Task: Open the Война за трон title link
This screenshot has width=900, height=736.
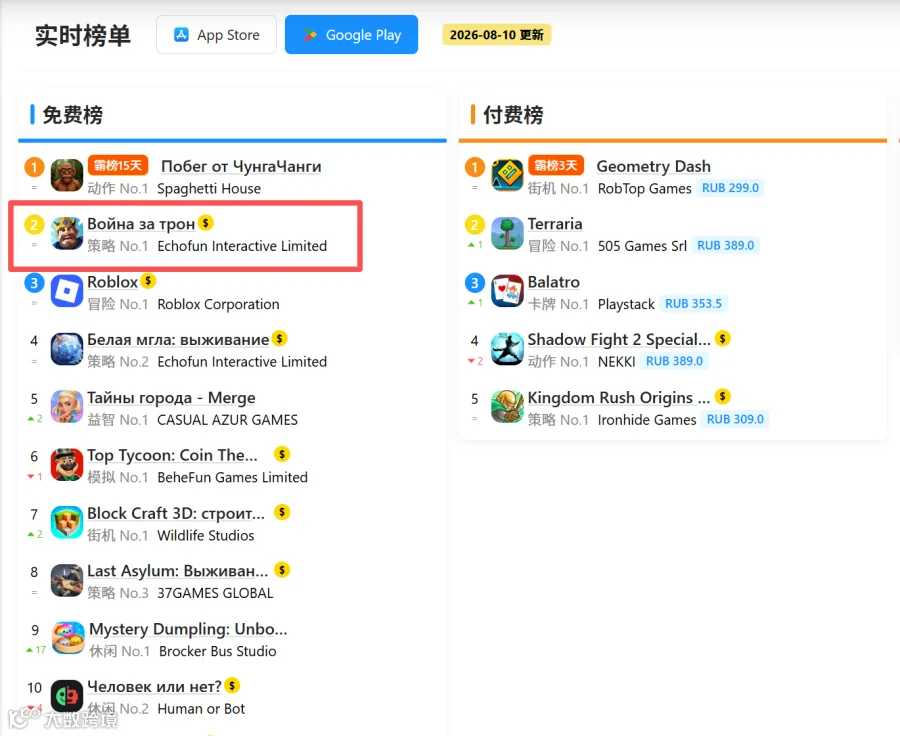Action: 141,224
